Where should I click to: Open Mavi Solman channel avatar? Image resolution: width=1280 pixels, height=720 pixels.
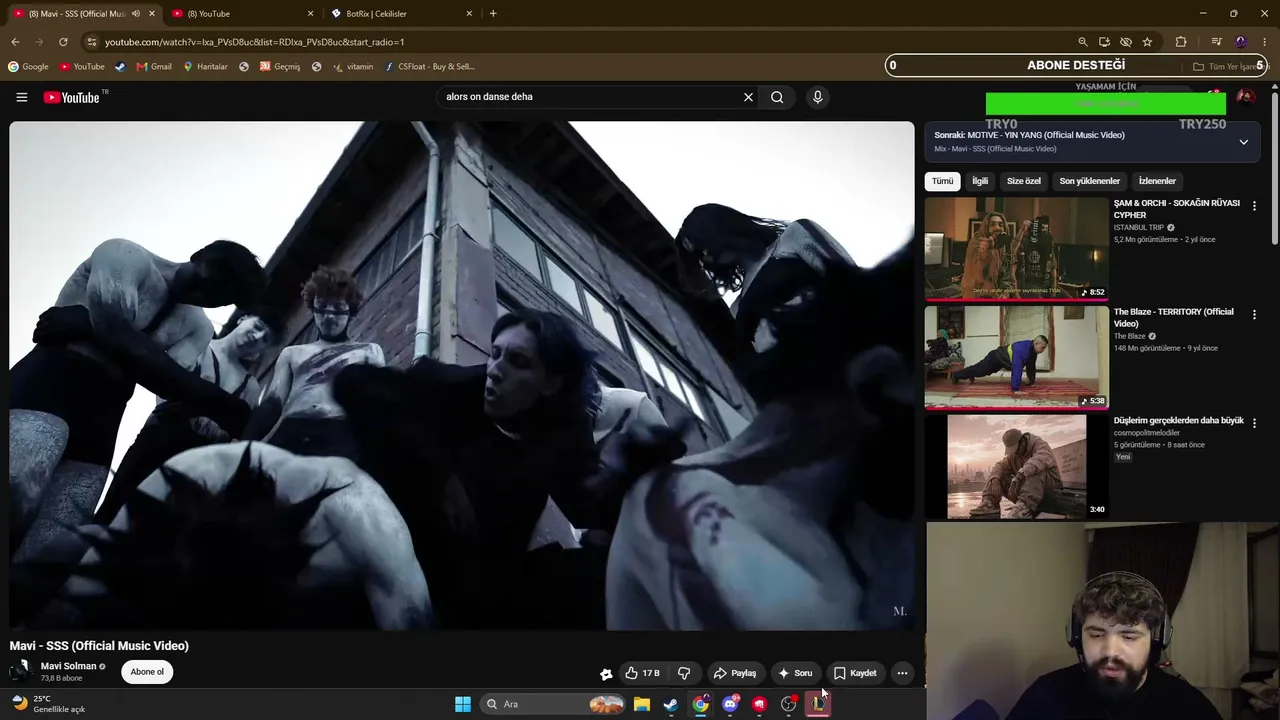(x=20, y=671)
